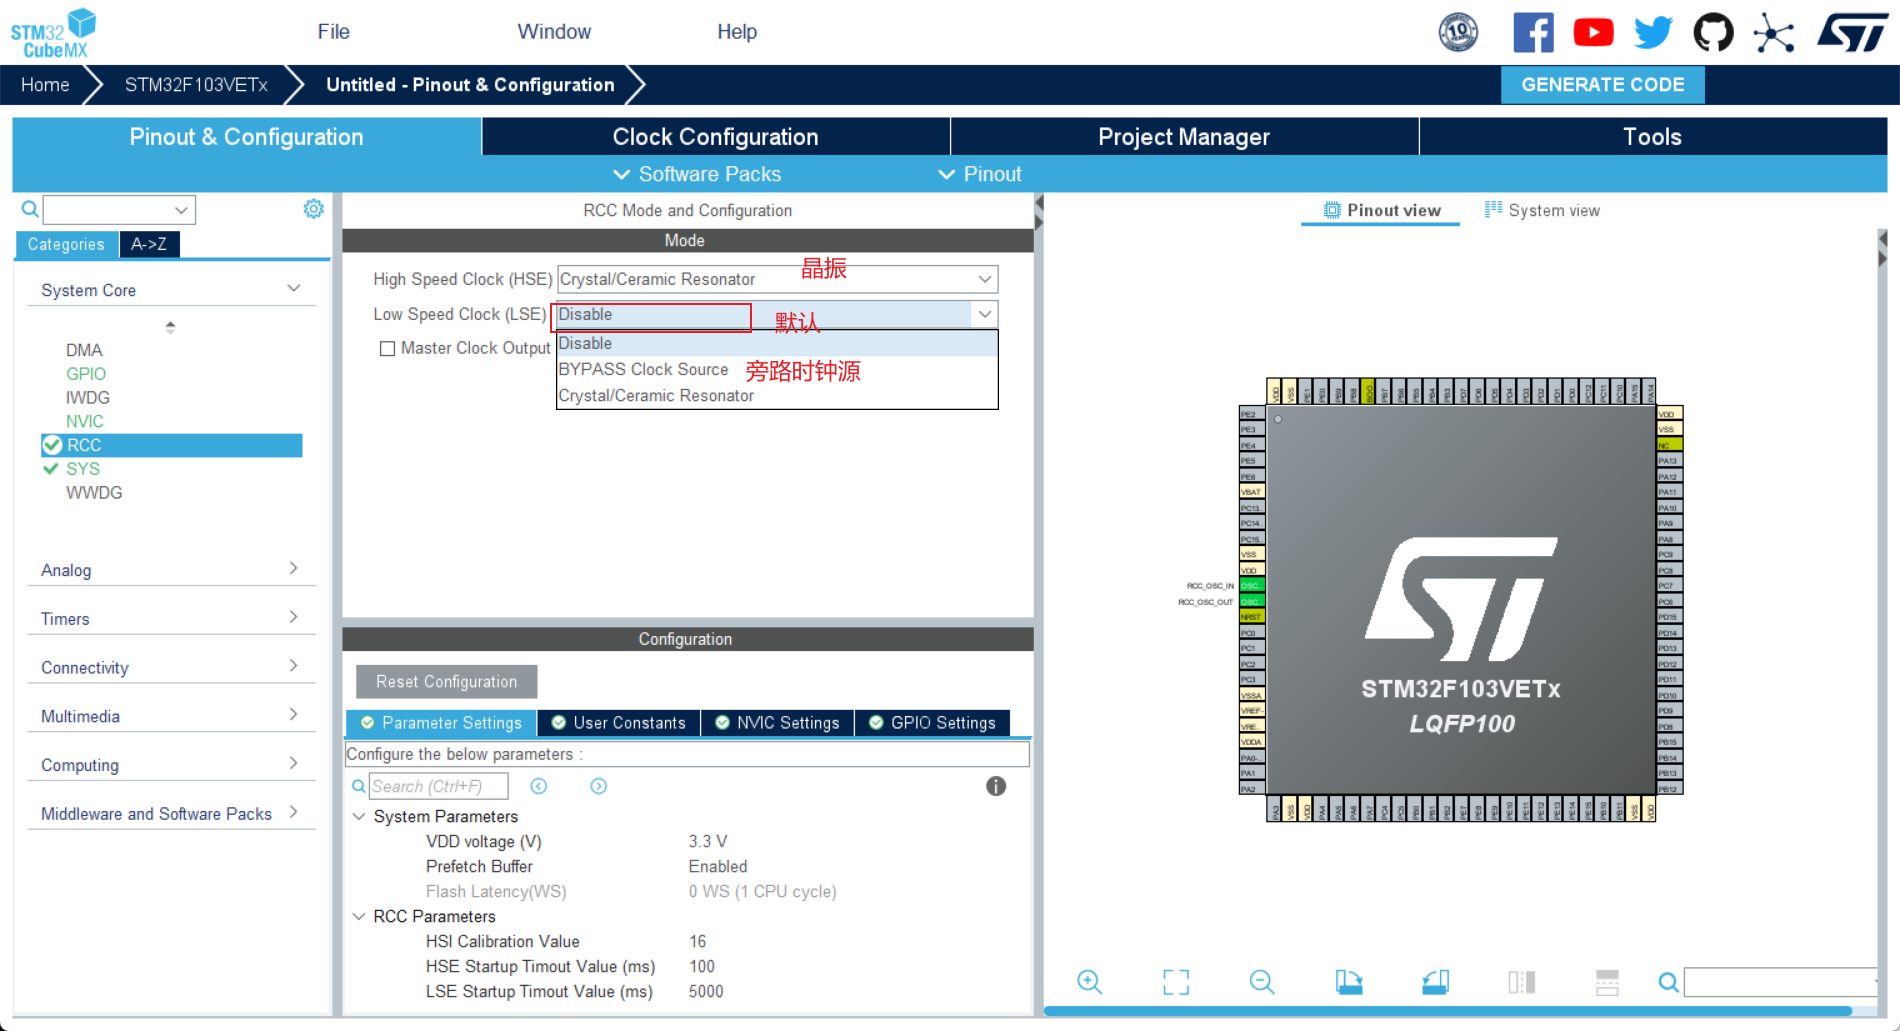
Task: Click the 10-year anniversary badge icon
Action: pos(1458,32)
